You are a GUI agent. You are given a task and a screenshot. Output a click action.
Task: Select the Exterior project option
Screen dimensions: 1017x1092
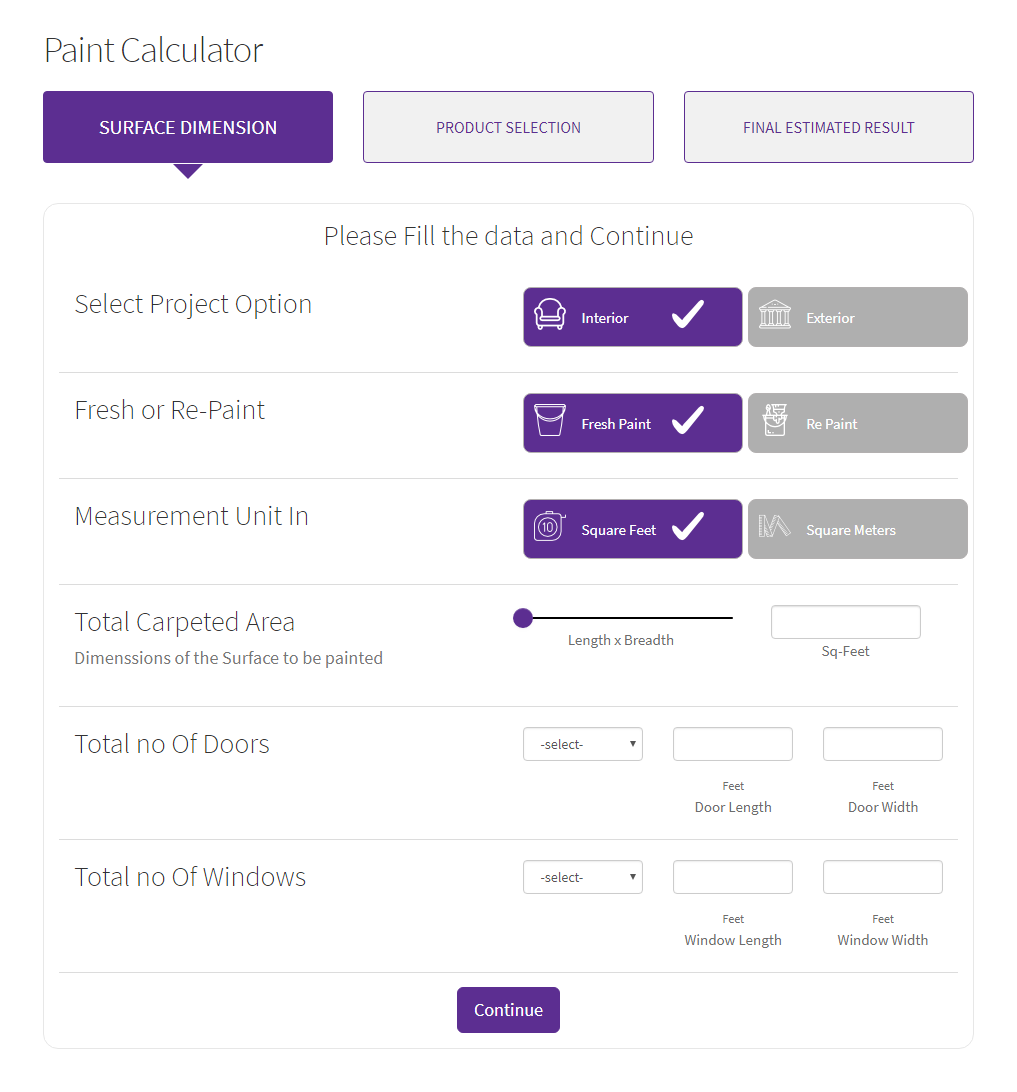pos(857,317)
